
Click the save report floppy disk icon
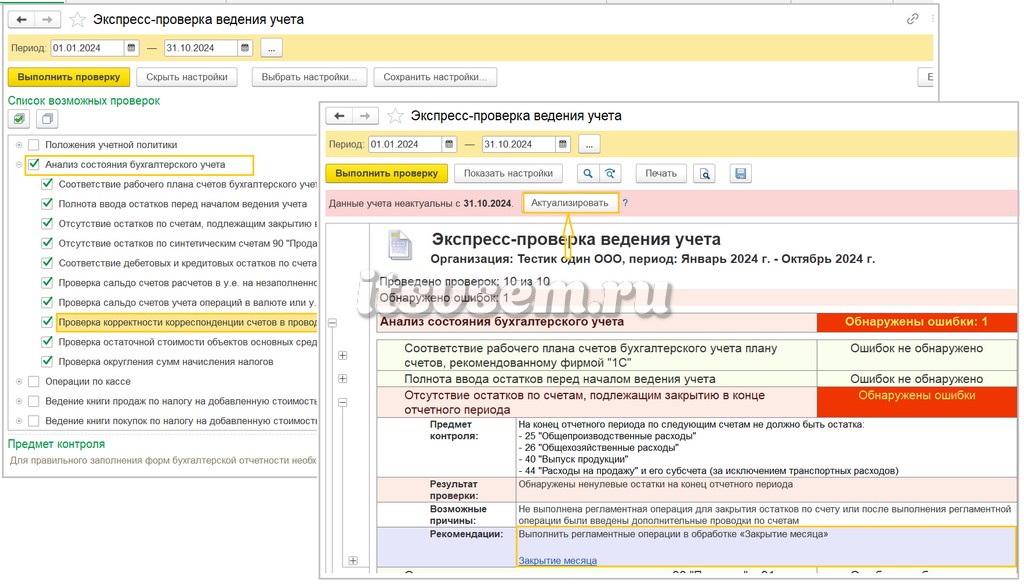pyautogui.click(x=740, y=174)
